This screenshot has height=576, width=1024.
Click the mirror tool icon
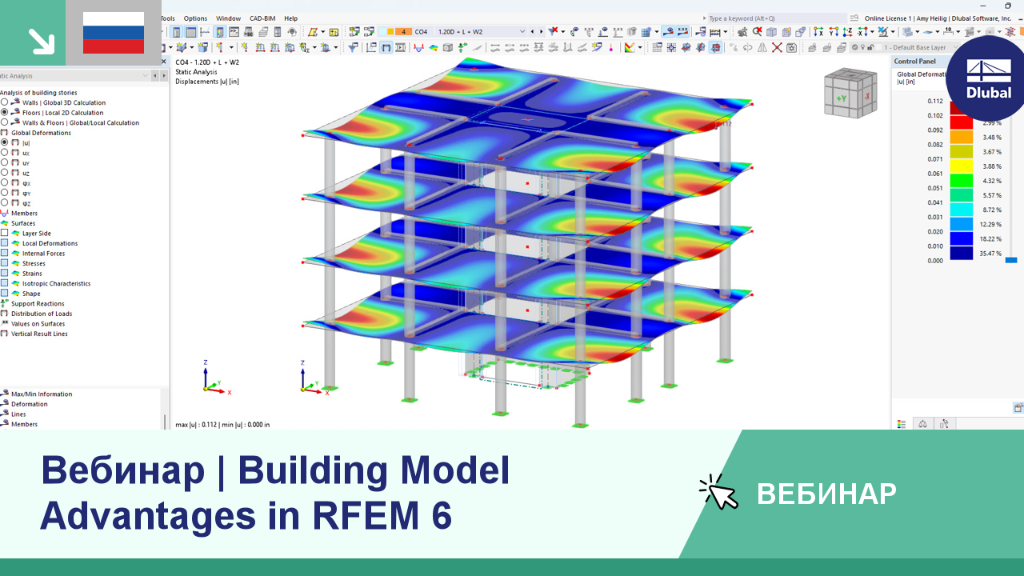point(762,48)
